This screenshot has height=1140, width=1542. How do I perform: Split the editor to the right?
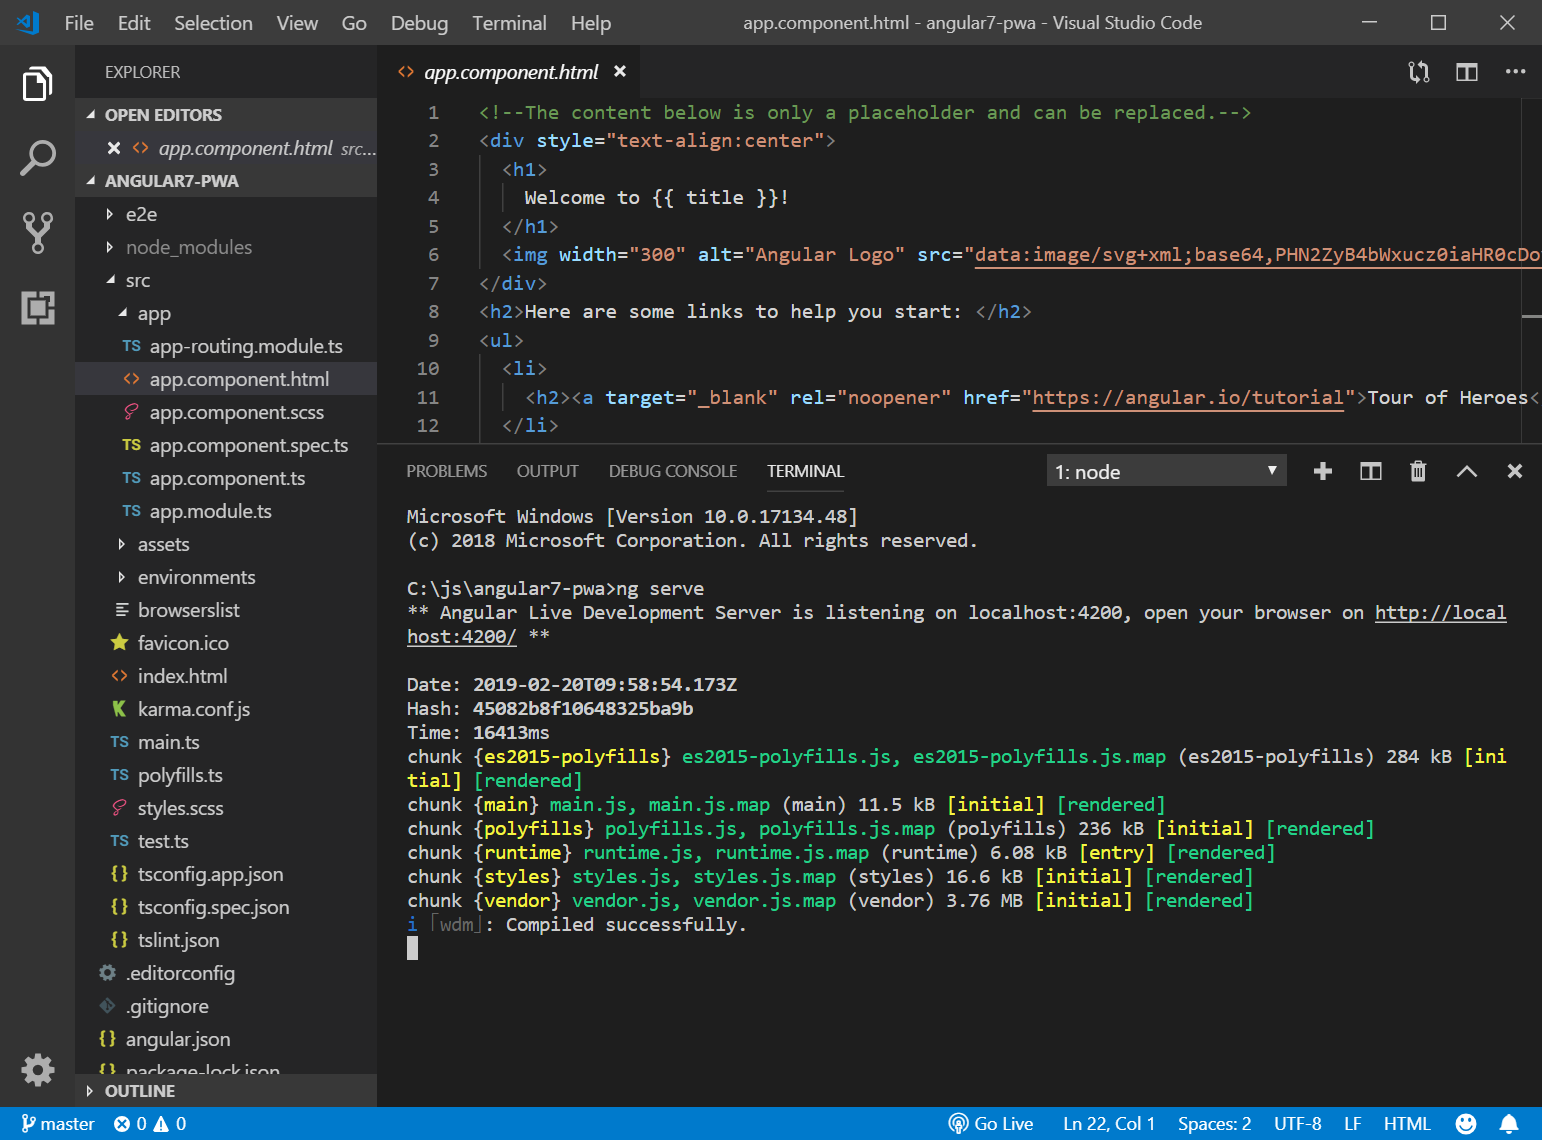pos(1466,72)
